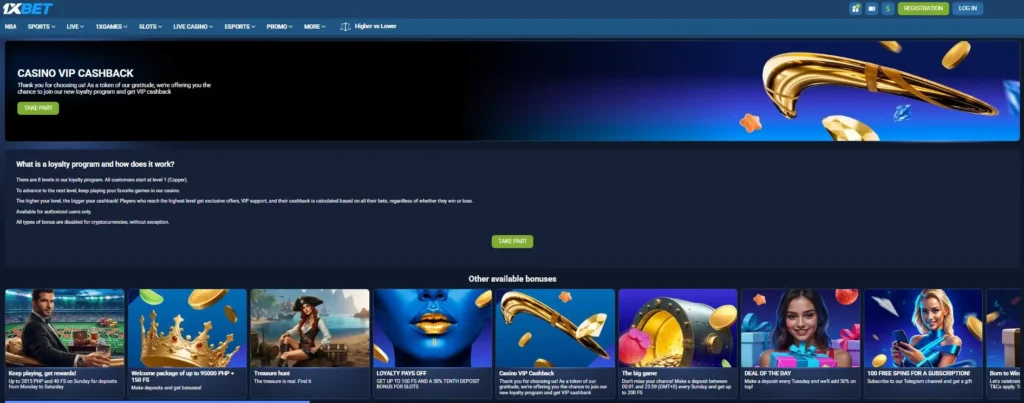Expand the PROMO dropdown menu

[280, 27]
